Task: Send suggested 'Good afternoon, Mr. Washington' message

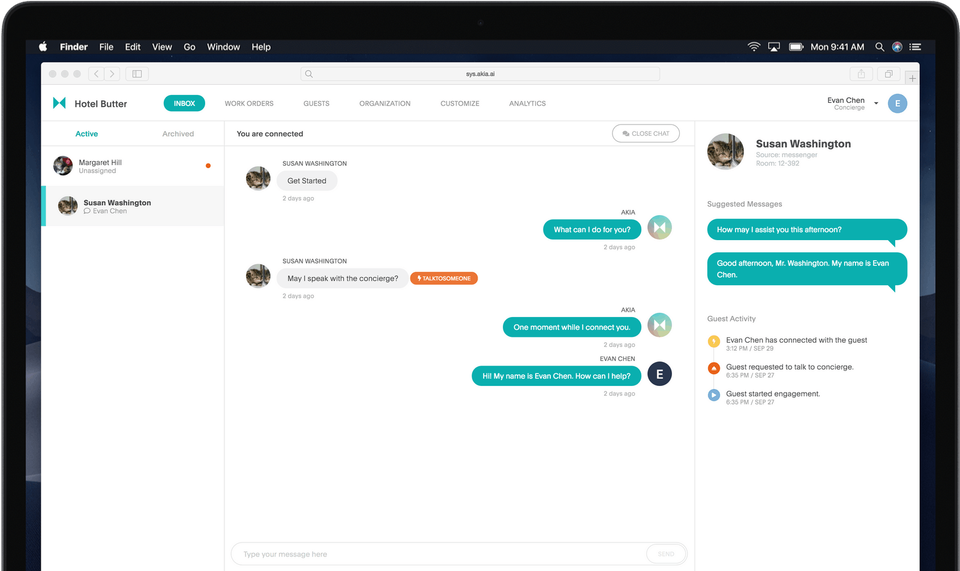Action: click(807, 269)
